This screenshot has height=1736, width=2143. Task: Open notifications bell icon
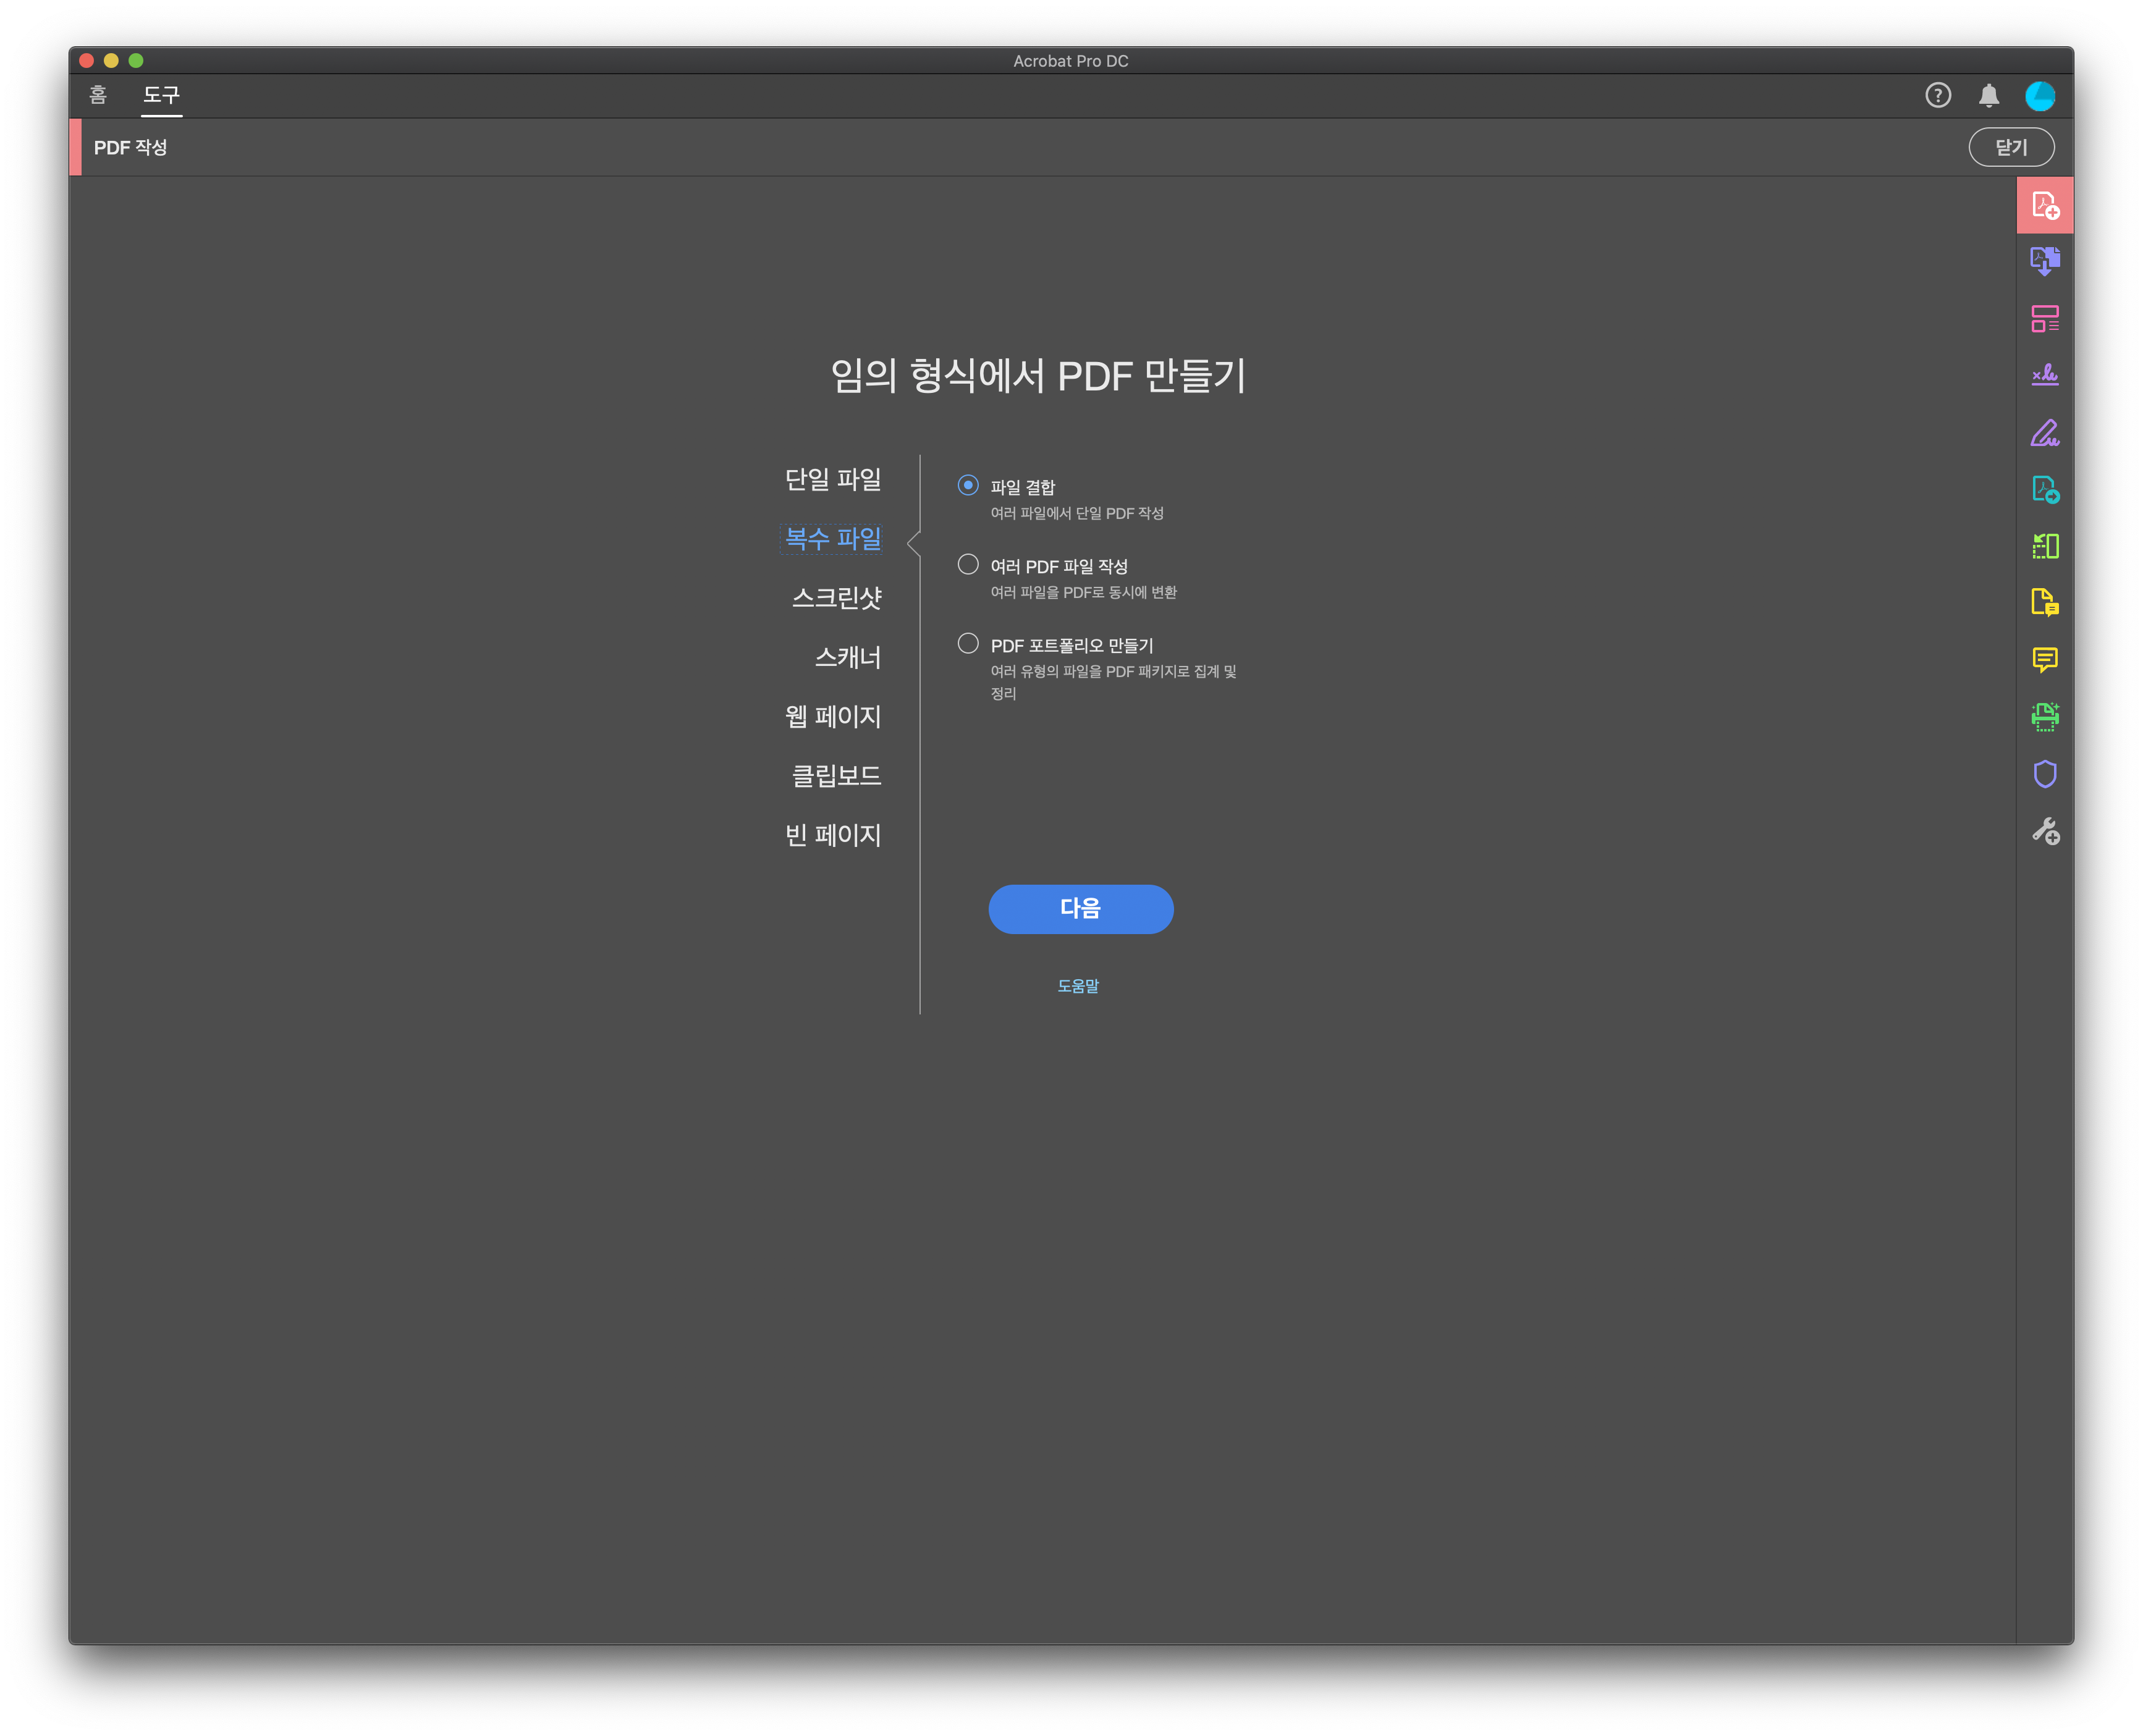[x=1988, y=96]
